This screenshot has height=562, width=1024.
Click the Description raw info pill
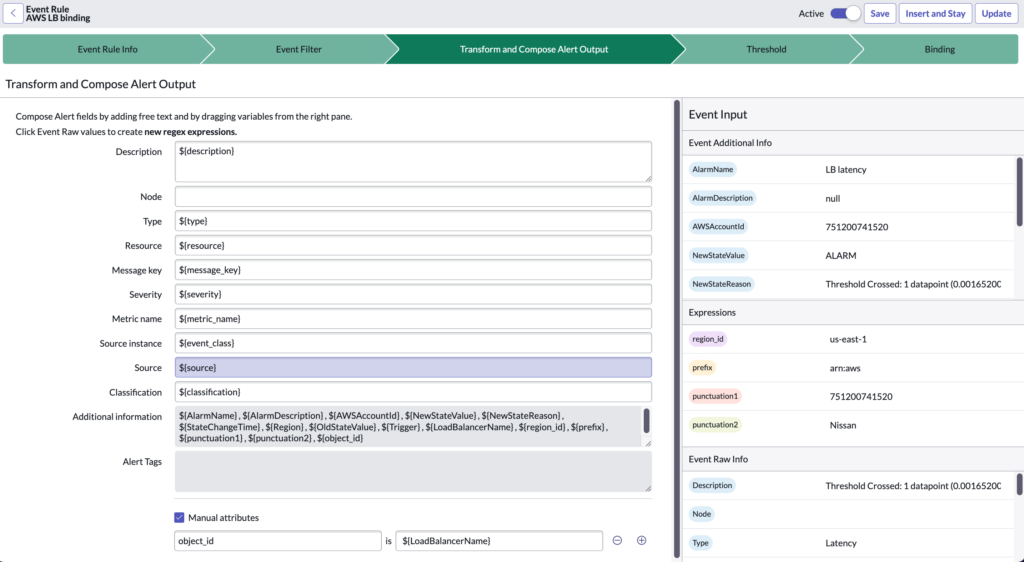tap(712, 486)
